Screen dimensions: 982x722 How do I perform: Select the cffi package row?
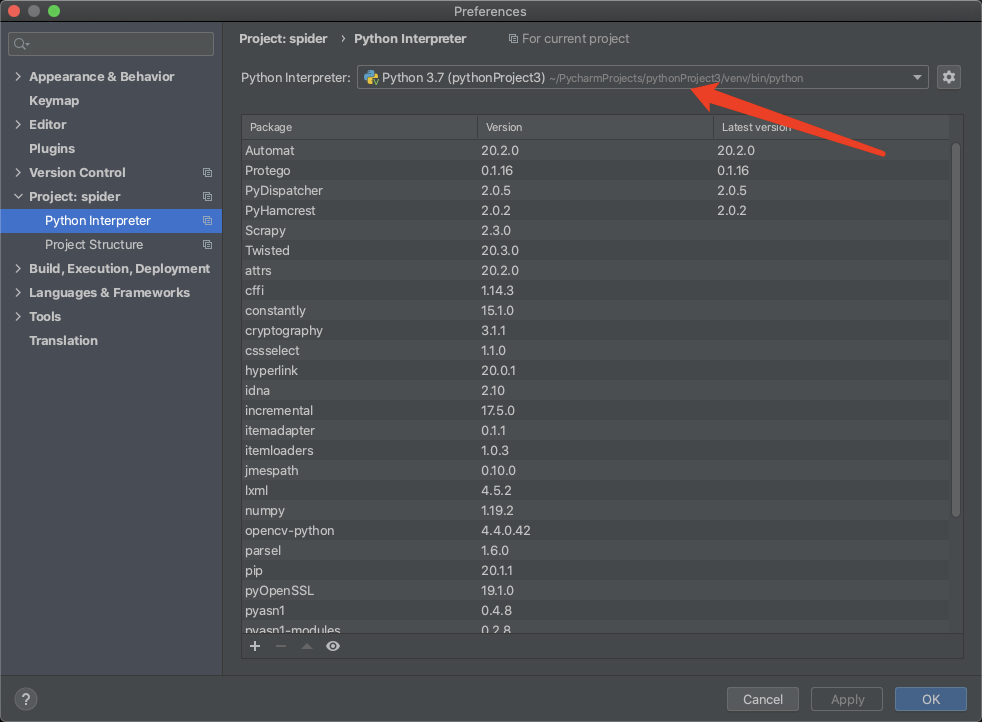point(596,291)
